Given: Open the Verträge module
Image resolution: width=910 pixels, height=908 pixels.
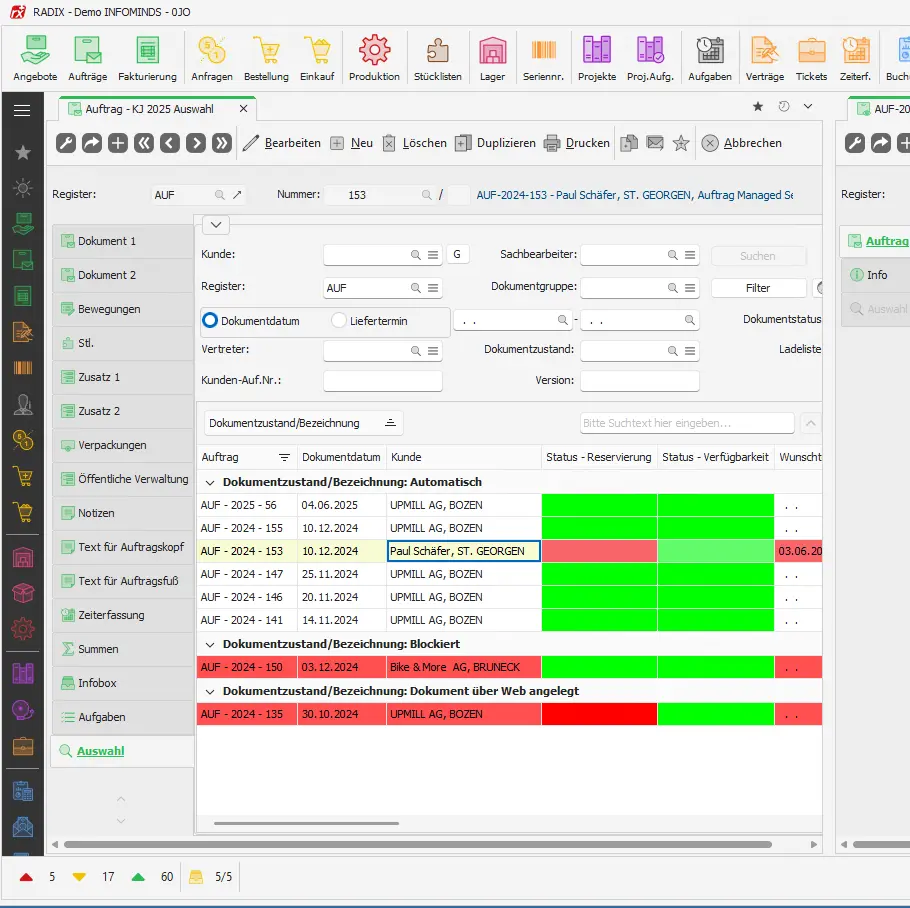Looking at the screenshot, I should coord(764,58).
